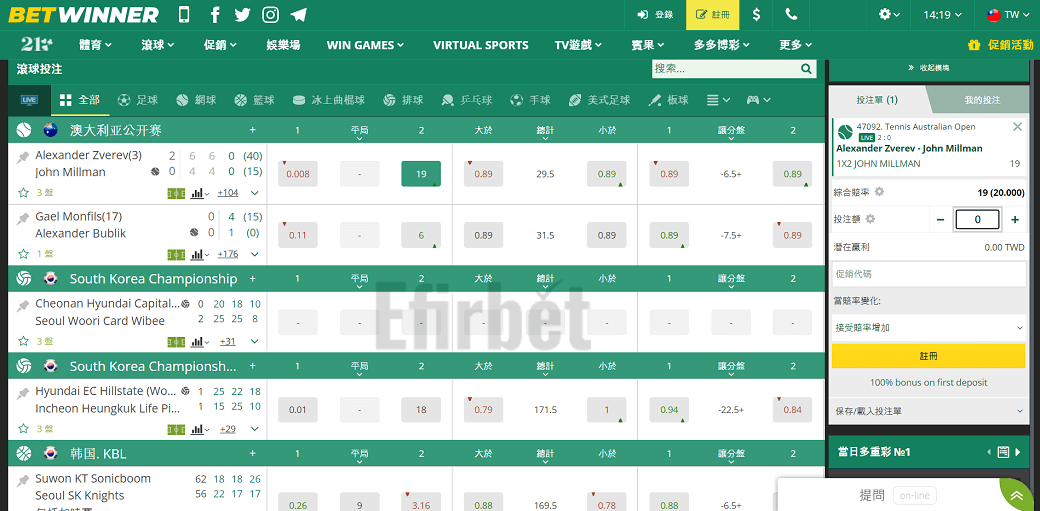Open the Telegram channel icon
The width and height of the screenshot is (1040, 511).
(x=298, y=15)
